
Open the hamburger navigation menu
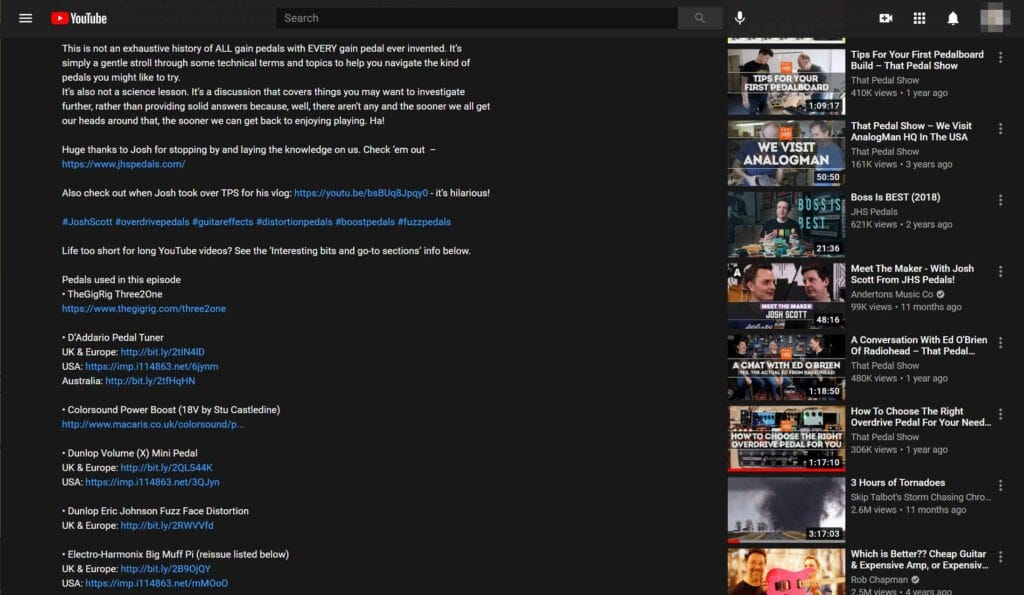25,17
